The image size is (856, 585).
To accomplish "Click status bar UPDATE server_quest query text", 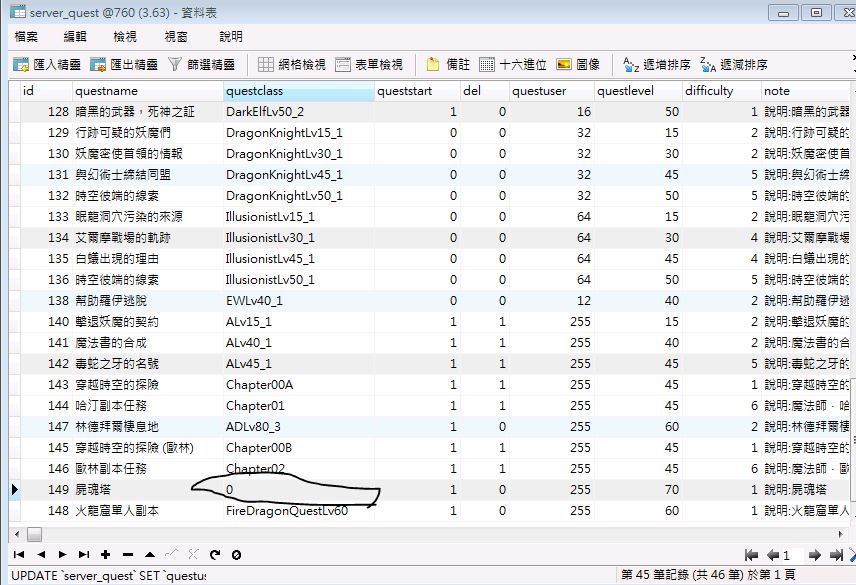I will tap(109, 575).
